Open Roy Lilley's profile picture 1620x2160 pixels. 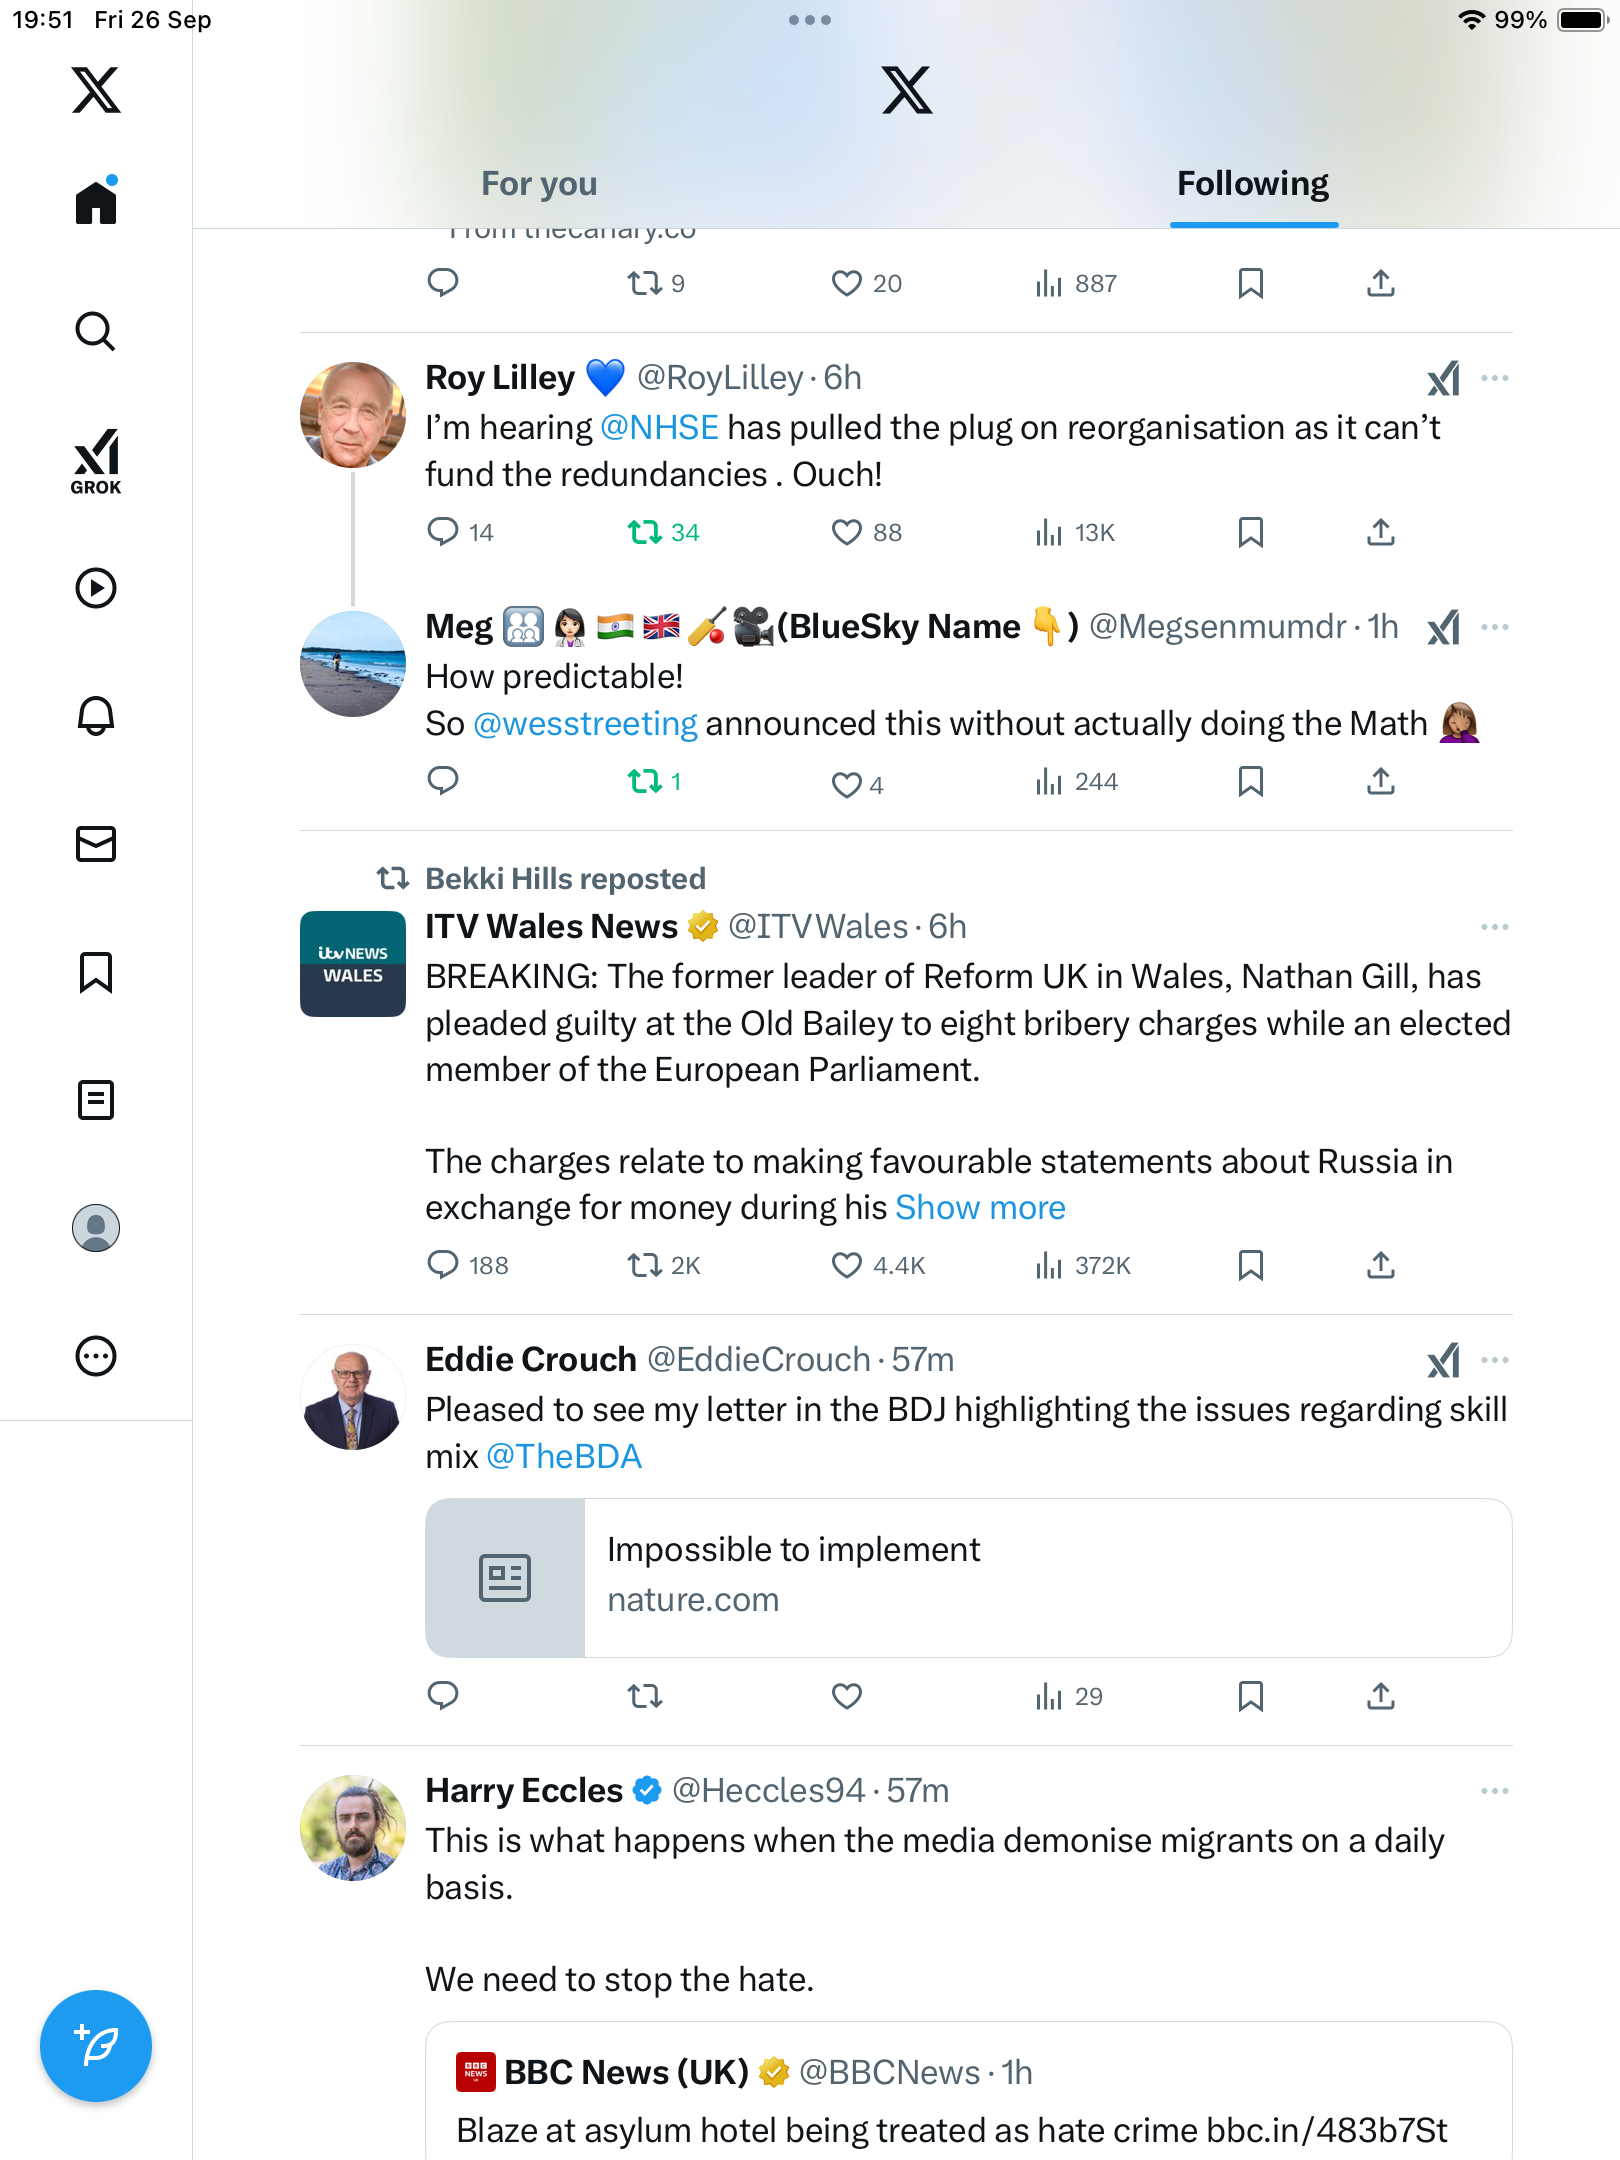click(x=353, y=415)
